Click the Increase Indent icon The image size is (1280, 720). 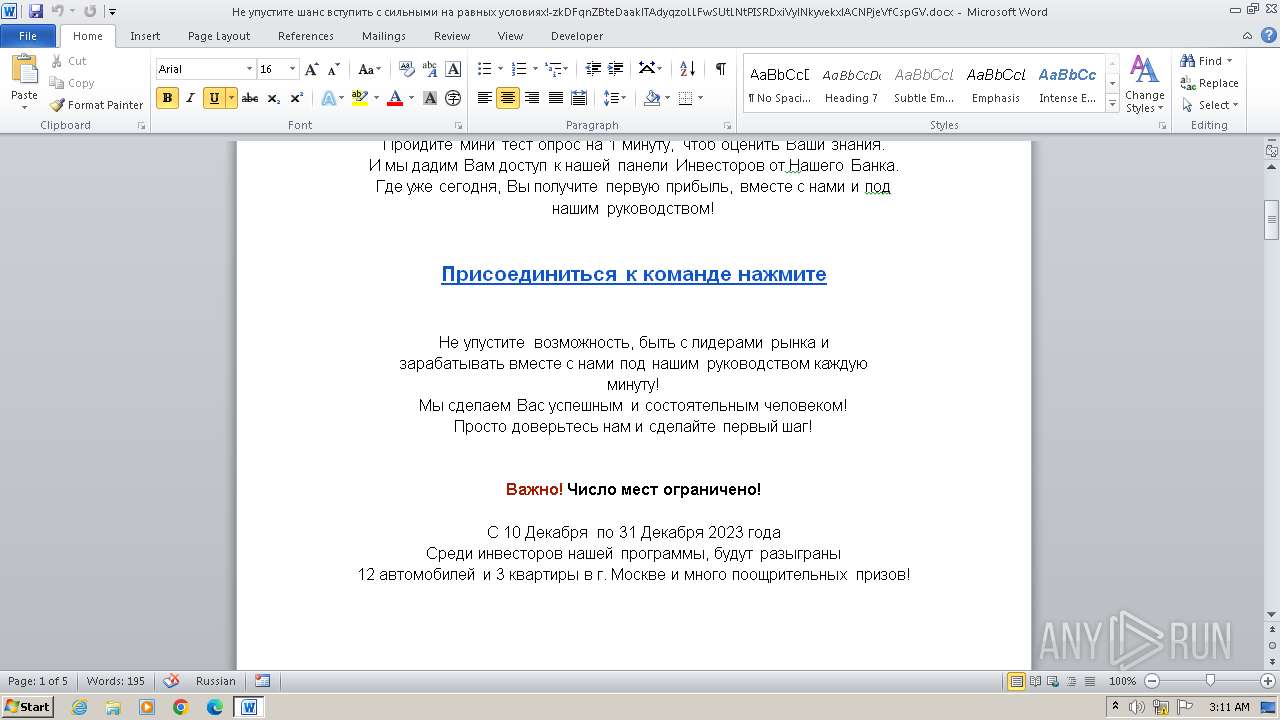(x=616, y=69)
